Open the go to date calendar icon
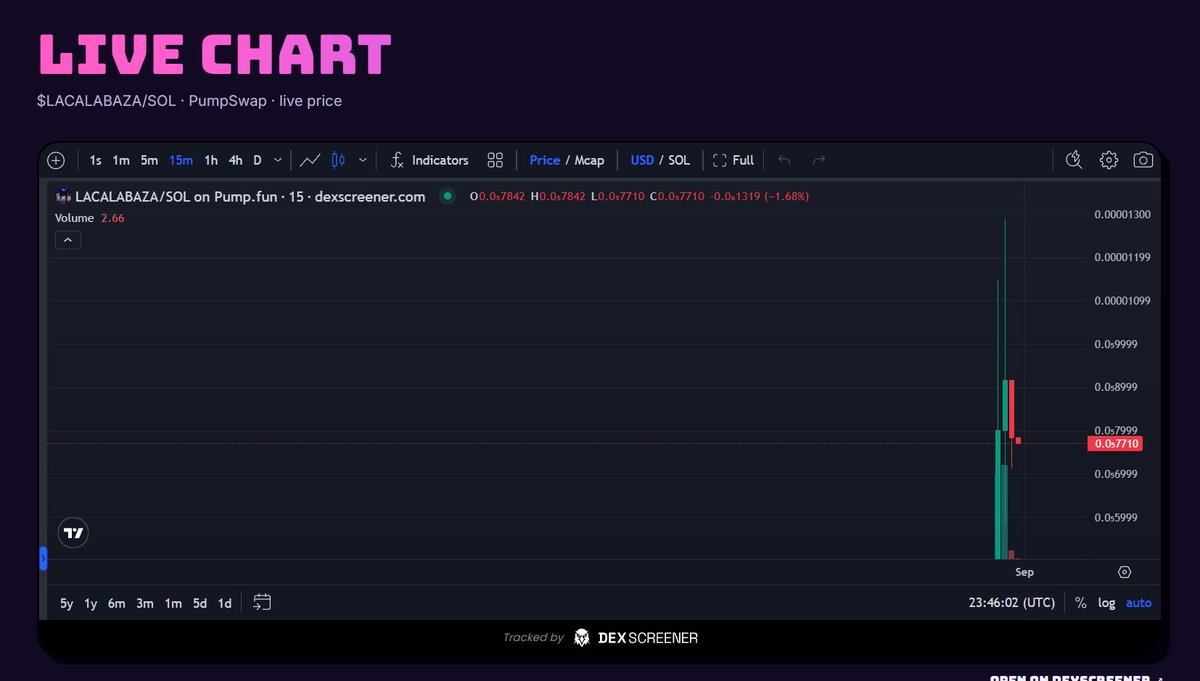This screenshot has height=681, width=1200. [262, 602]
